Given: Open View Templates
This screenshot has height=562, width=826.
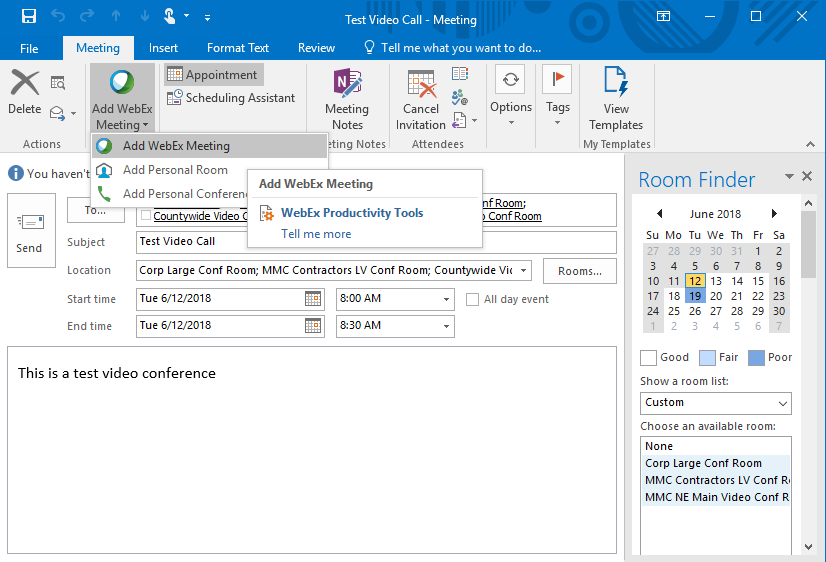Looking at the screenshot, I should tap(616, 100).
